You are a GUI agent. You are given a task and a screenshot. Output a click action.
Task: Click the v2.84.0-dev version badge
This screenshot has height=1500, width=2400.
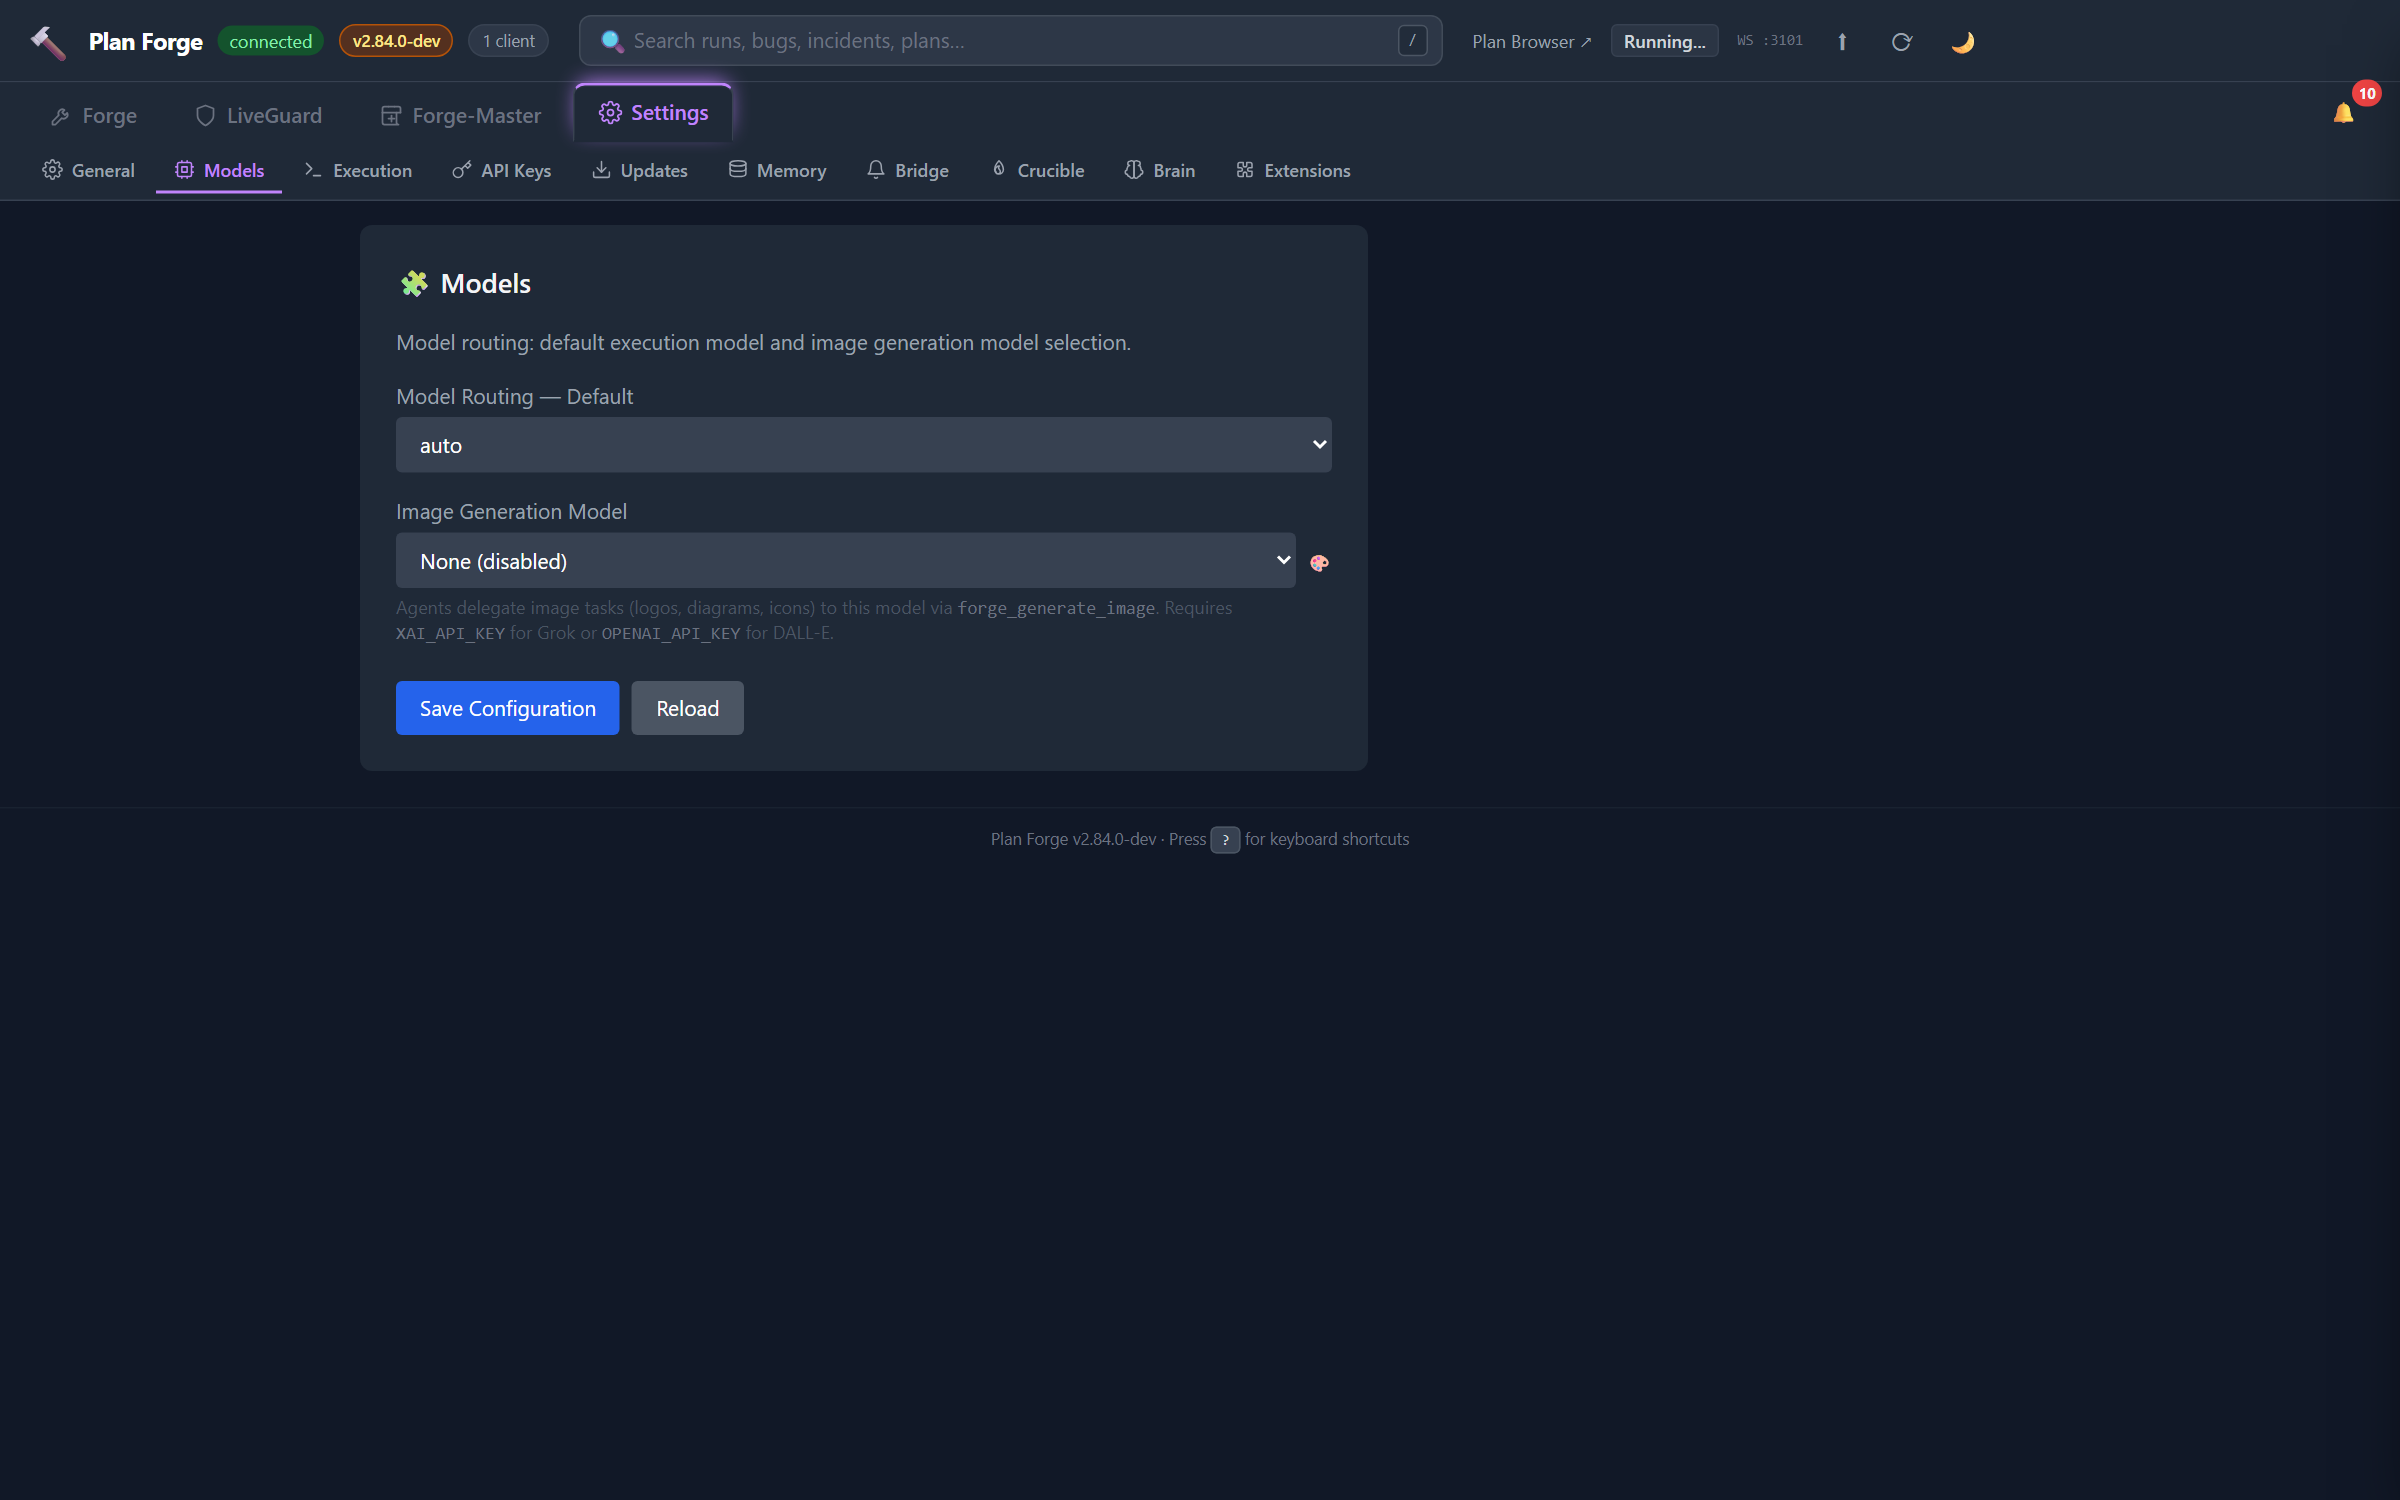tap(396, 41)
